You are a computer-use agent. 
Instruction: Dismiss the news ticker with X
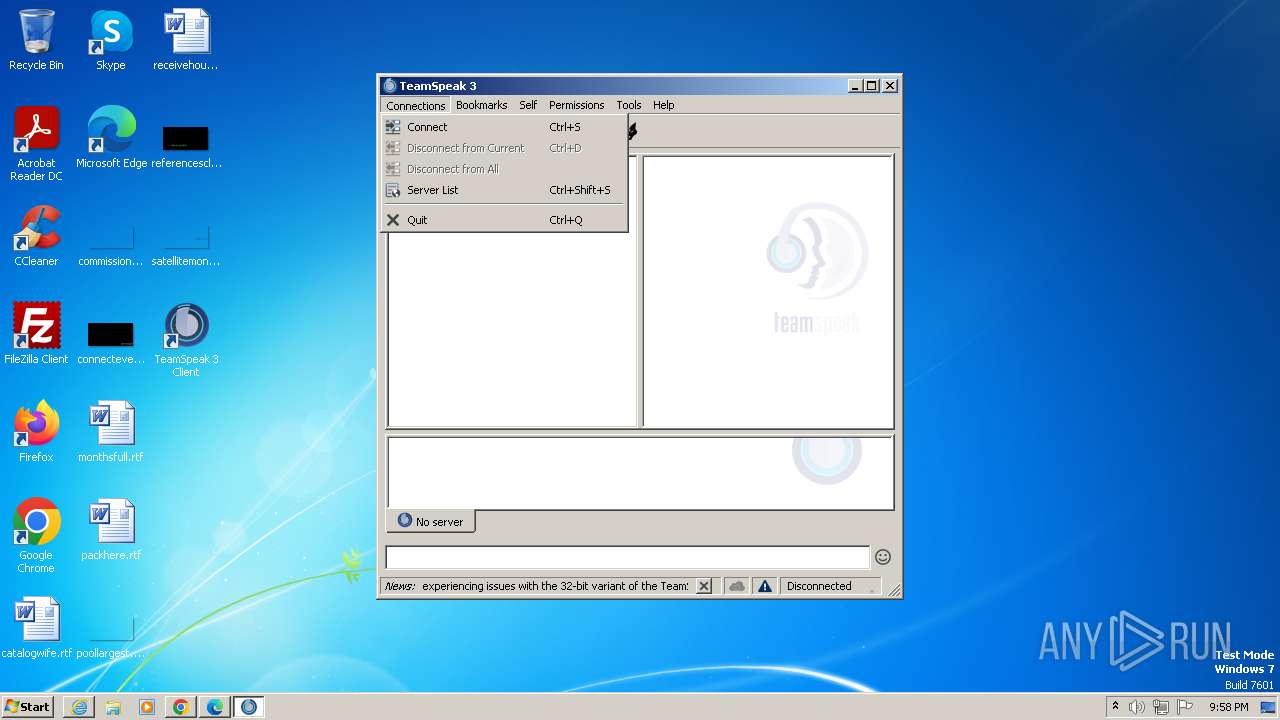tap(704, 586)
